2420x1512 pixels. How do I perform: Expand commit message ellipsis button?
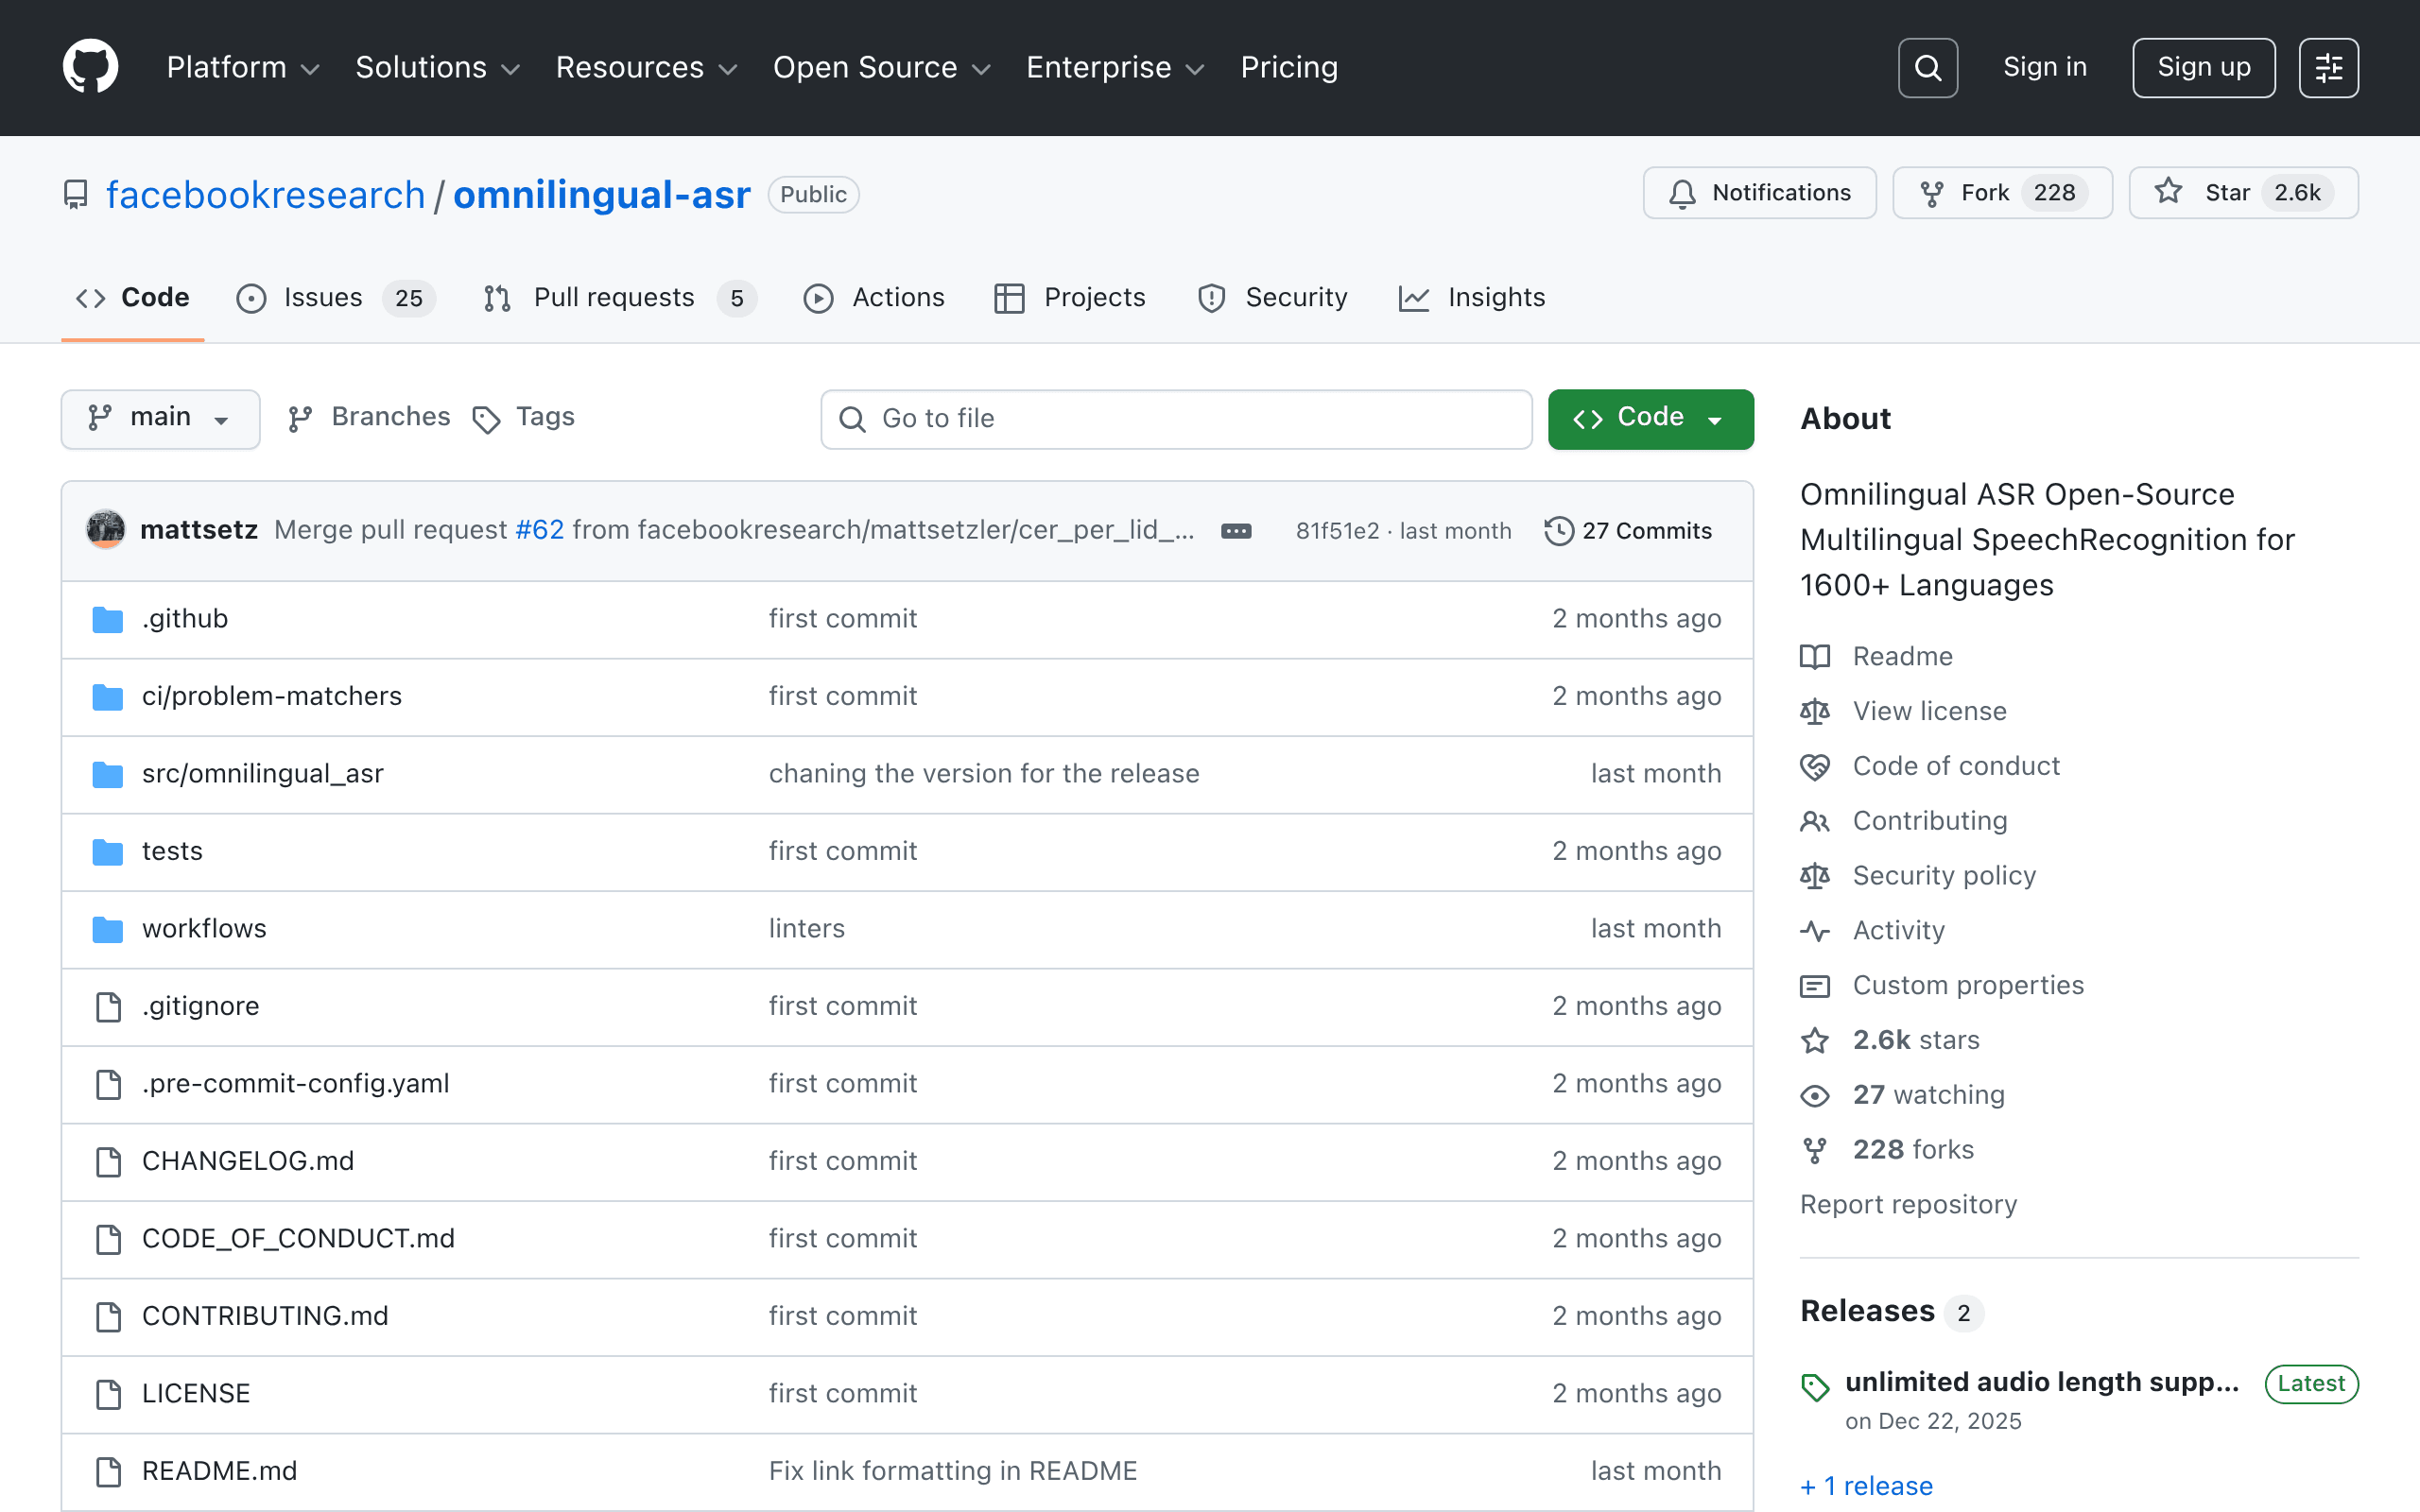1236,531
